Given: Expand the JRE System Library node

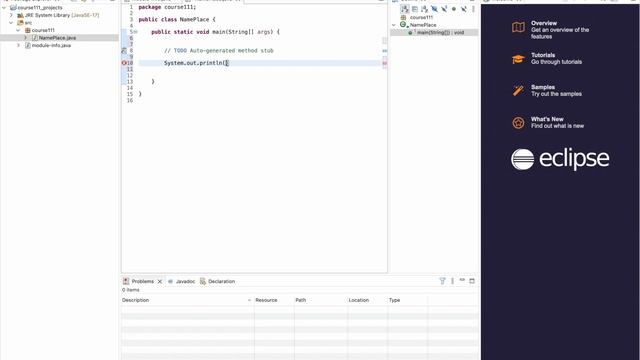Looking at the screenshot, I should (x=11, y=15).
